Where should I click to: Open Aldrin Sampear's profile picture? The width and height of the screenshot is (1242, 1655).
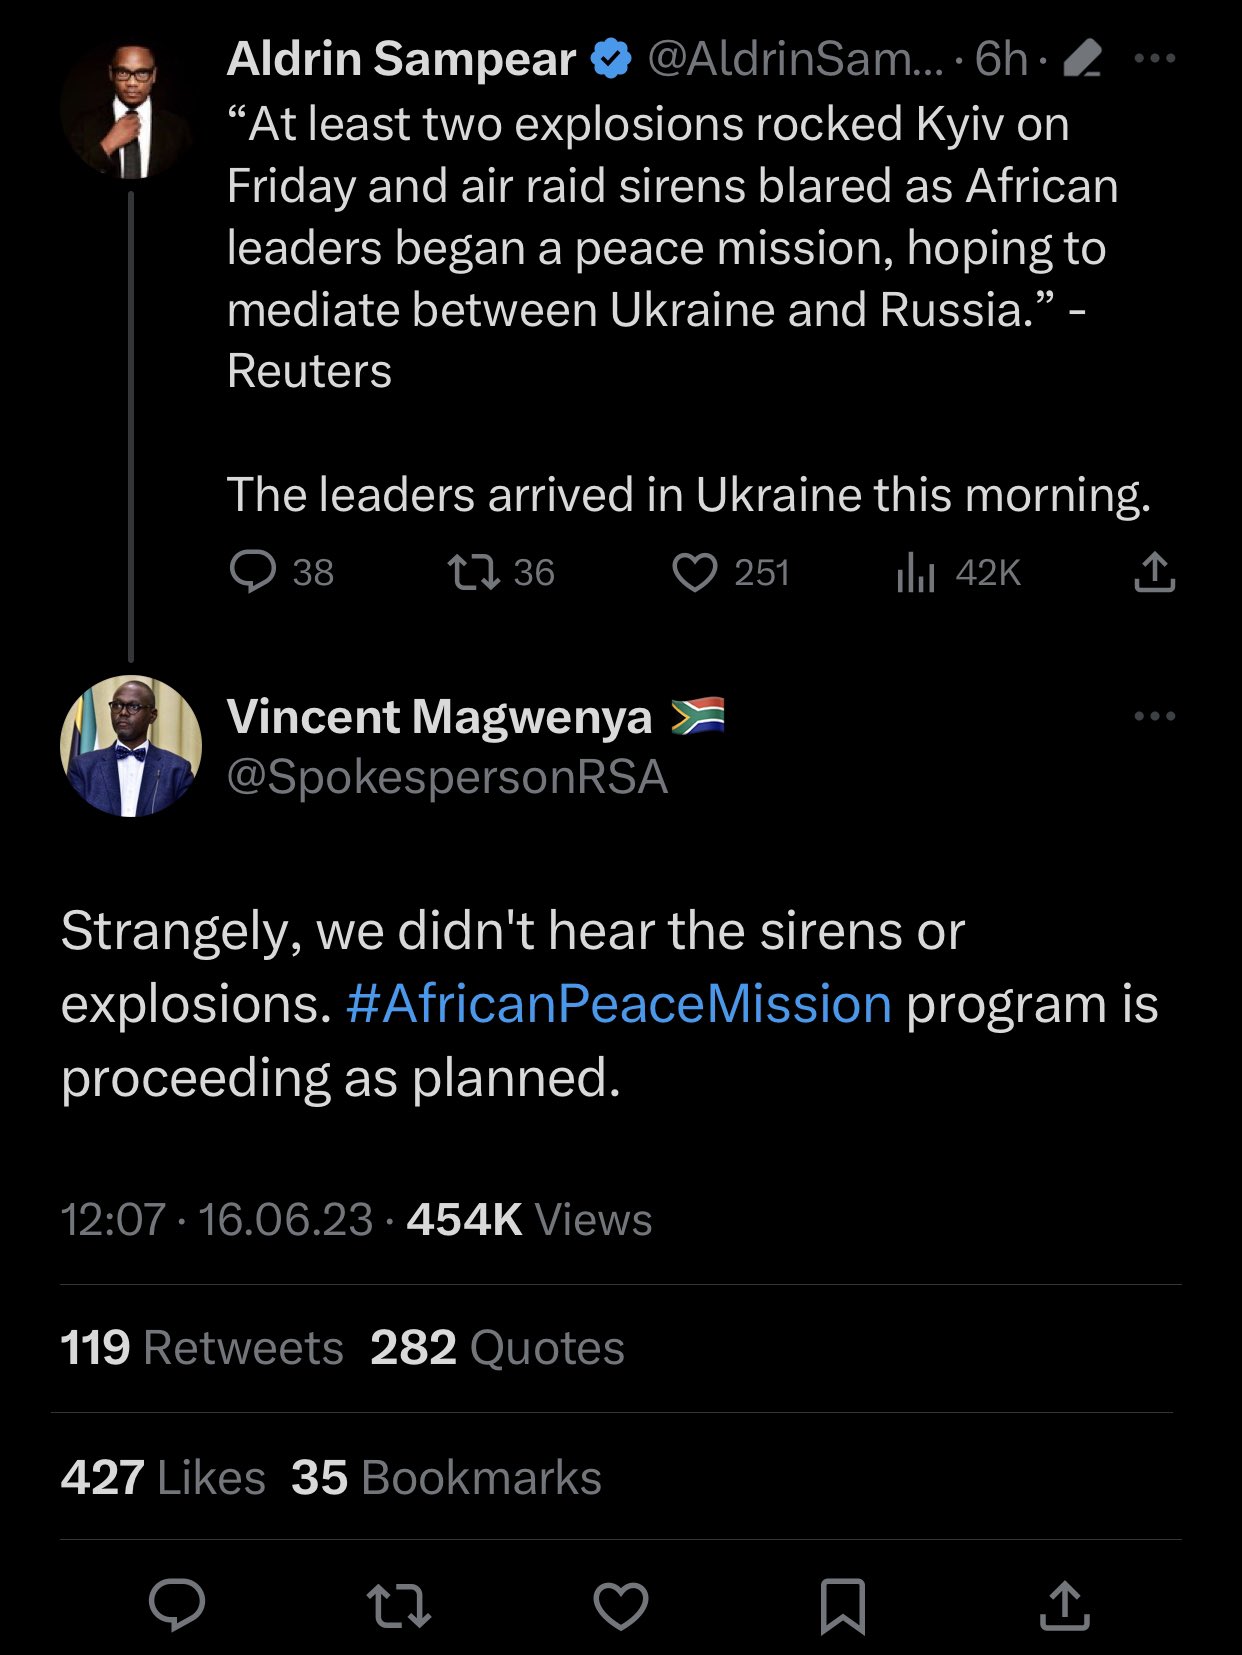pos(130,110)
